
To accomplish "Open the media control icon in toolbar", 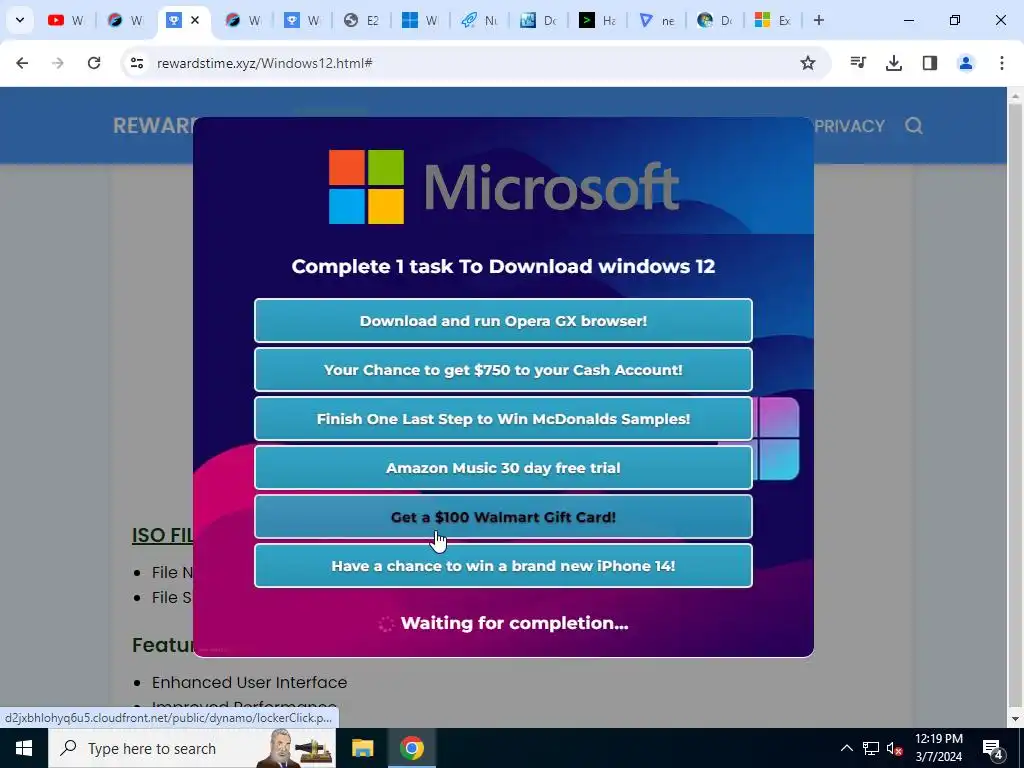I will pyautogui.click(x=858, y=63).
